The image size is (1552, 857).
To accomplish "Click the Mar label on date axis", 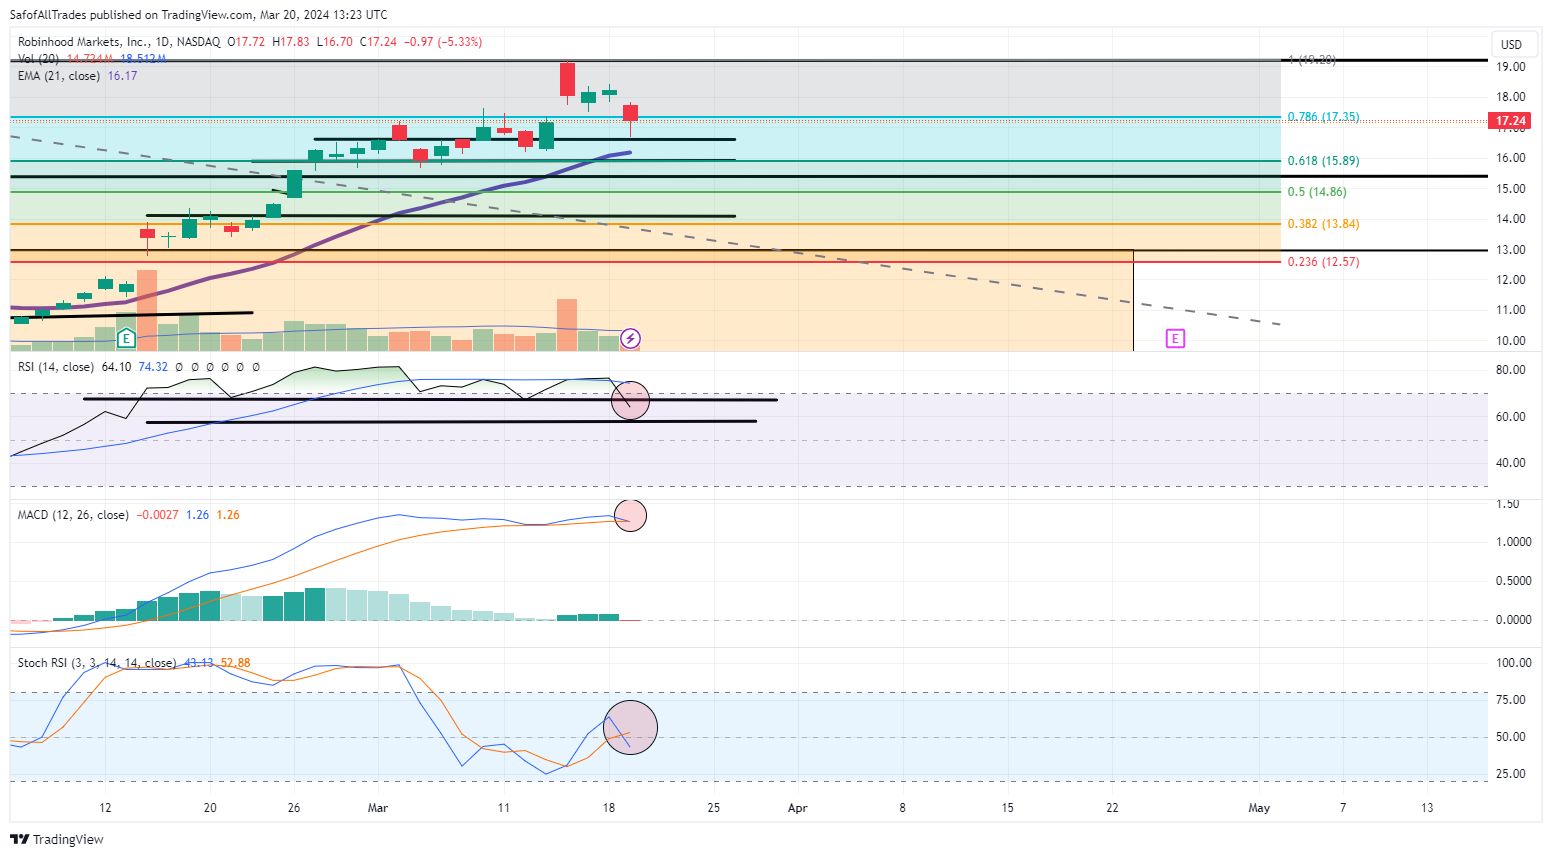I will [378, 808].
